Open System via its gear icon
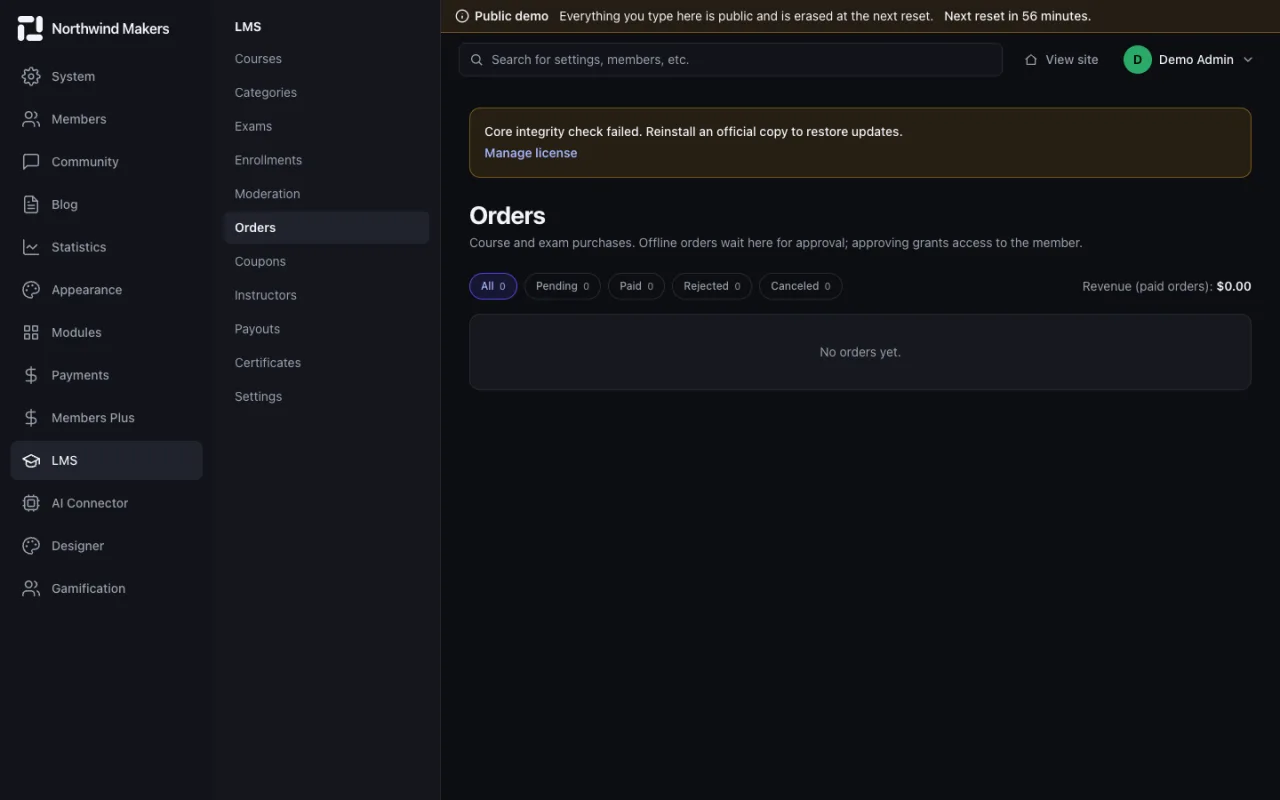The width and height of the screenshot is (1280, 800). pos(31,76)
